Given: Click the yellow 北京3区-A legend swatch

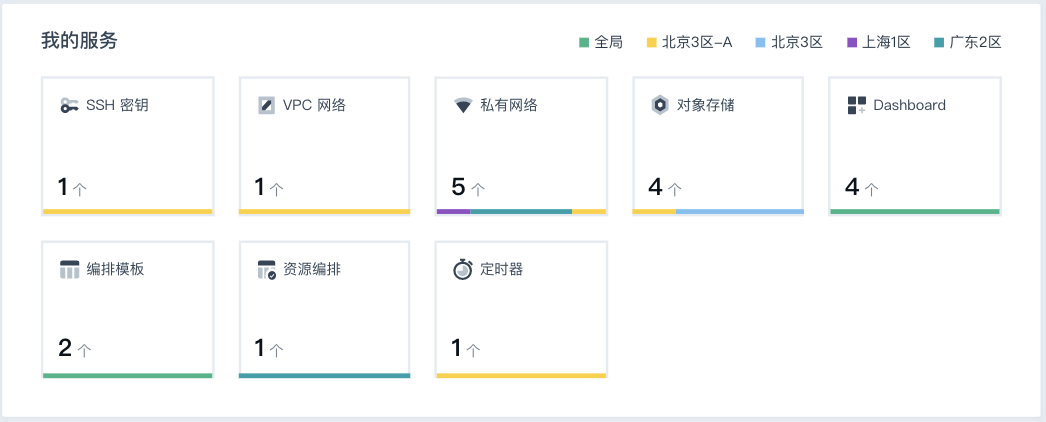Looking at the screenshot, I should tap(651, 42).
